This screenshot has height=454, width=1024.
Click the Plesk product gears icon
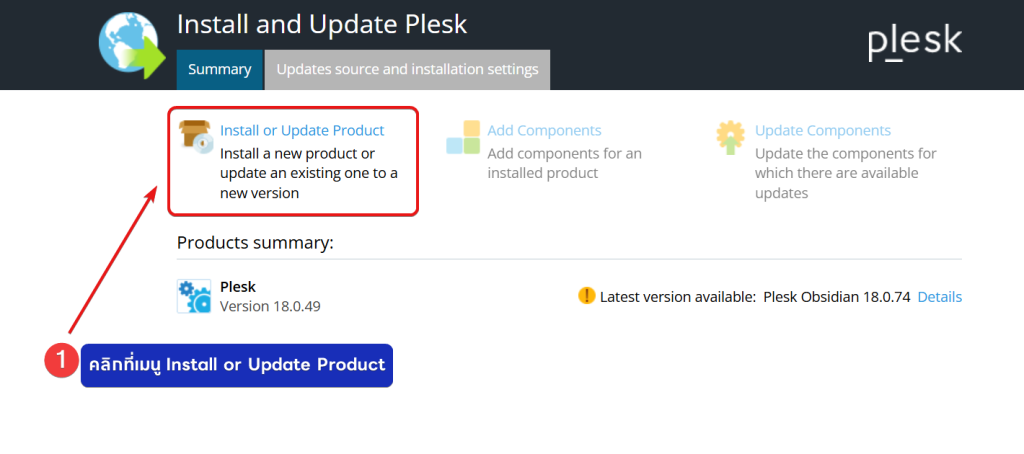coord(194,296)
